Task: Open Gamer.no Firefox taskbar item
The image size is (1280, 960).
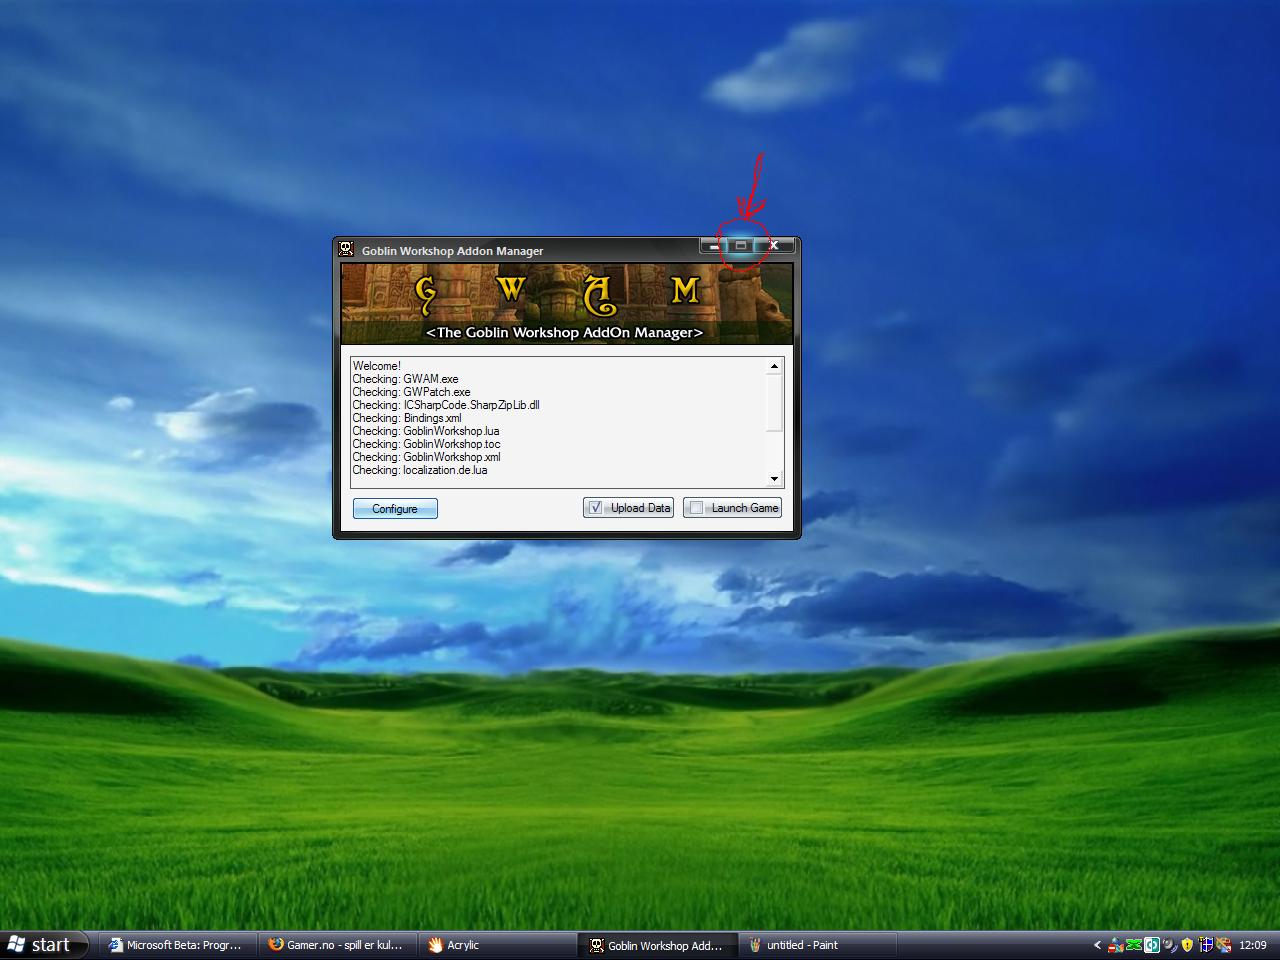Action: tap(336, 945)
